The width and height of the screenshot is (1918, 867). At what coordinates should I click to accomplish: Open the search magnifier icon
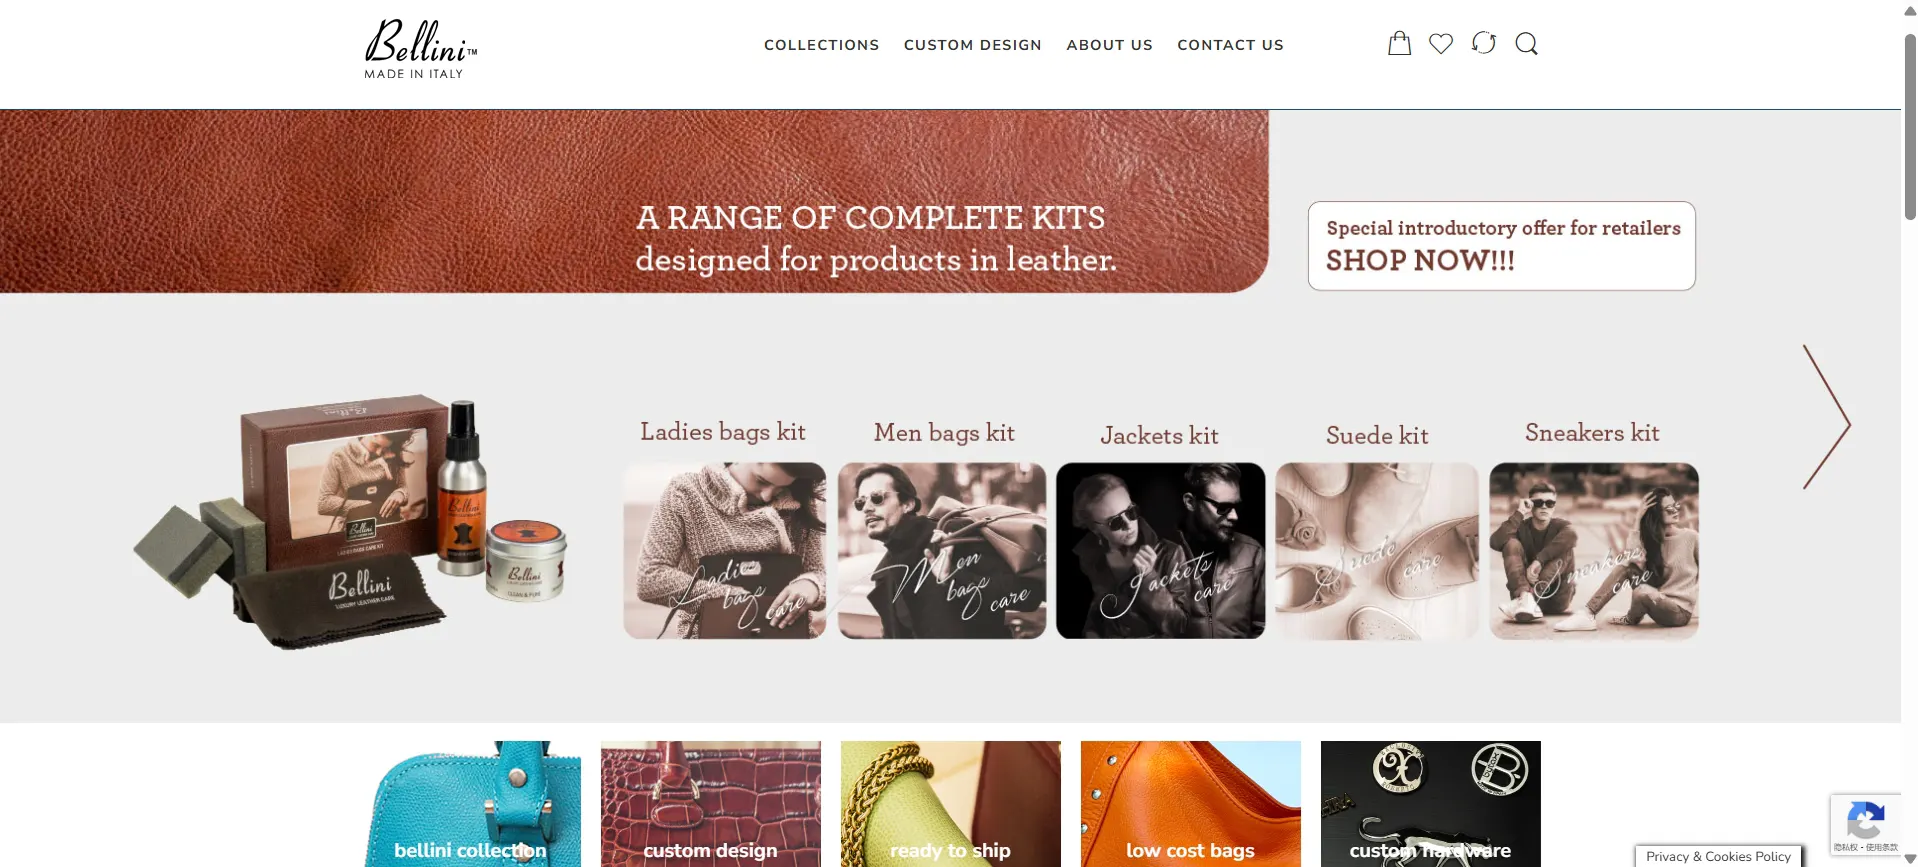[1526, 43]
